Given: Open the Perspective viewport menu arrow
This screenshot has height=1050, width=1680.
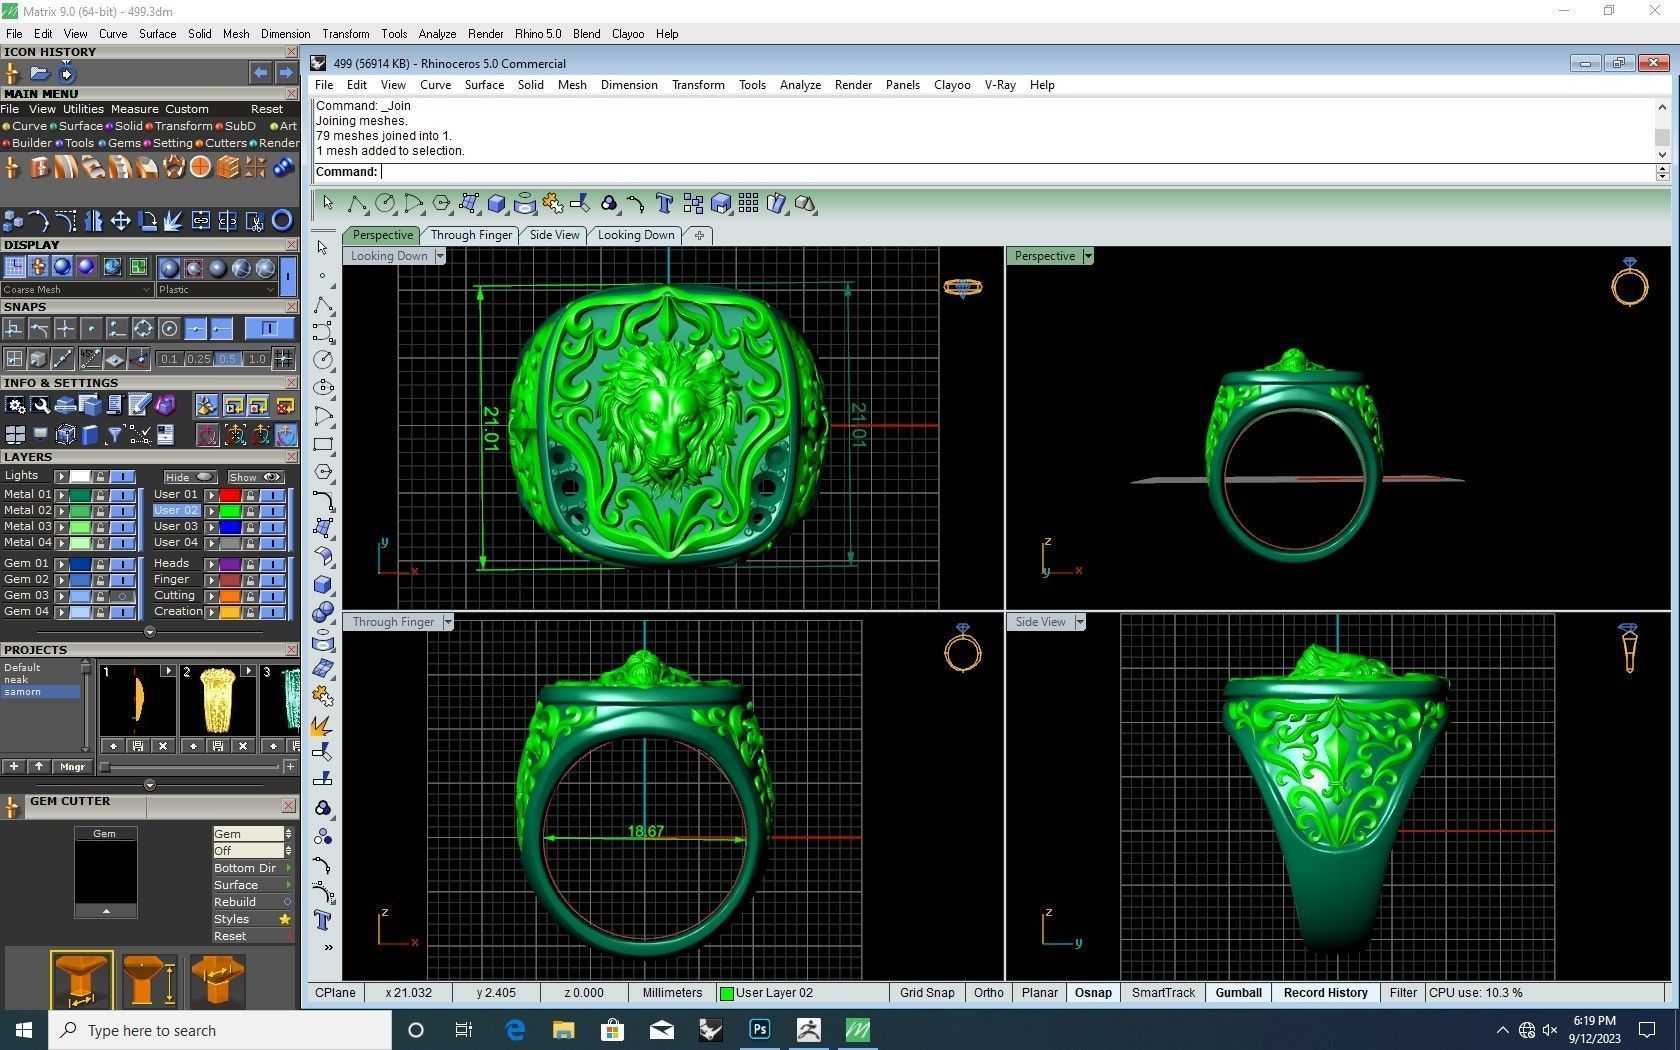Looking at the screenshot, I should (1088, 256).
